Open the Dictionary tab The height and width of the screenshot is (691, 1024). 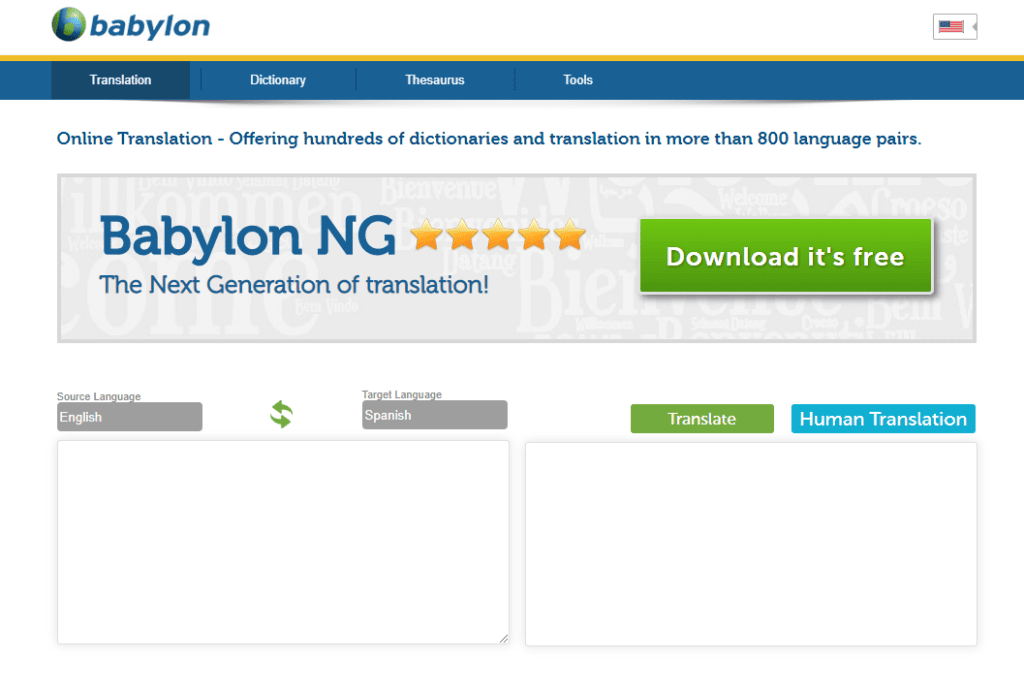[x=278, y=80]
